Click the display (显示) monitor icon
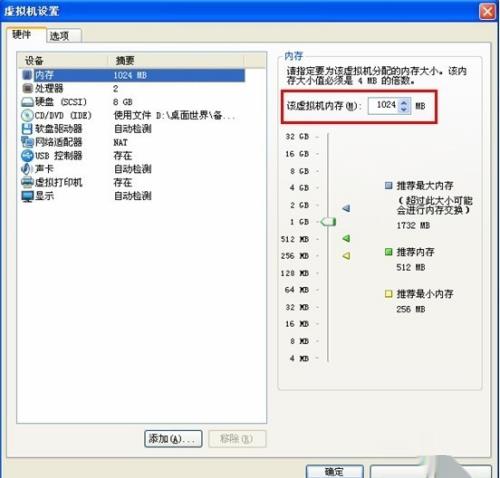Screen dimensions: 500x478 tap(27, 196)
